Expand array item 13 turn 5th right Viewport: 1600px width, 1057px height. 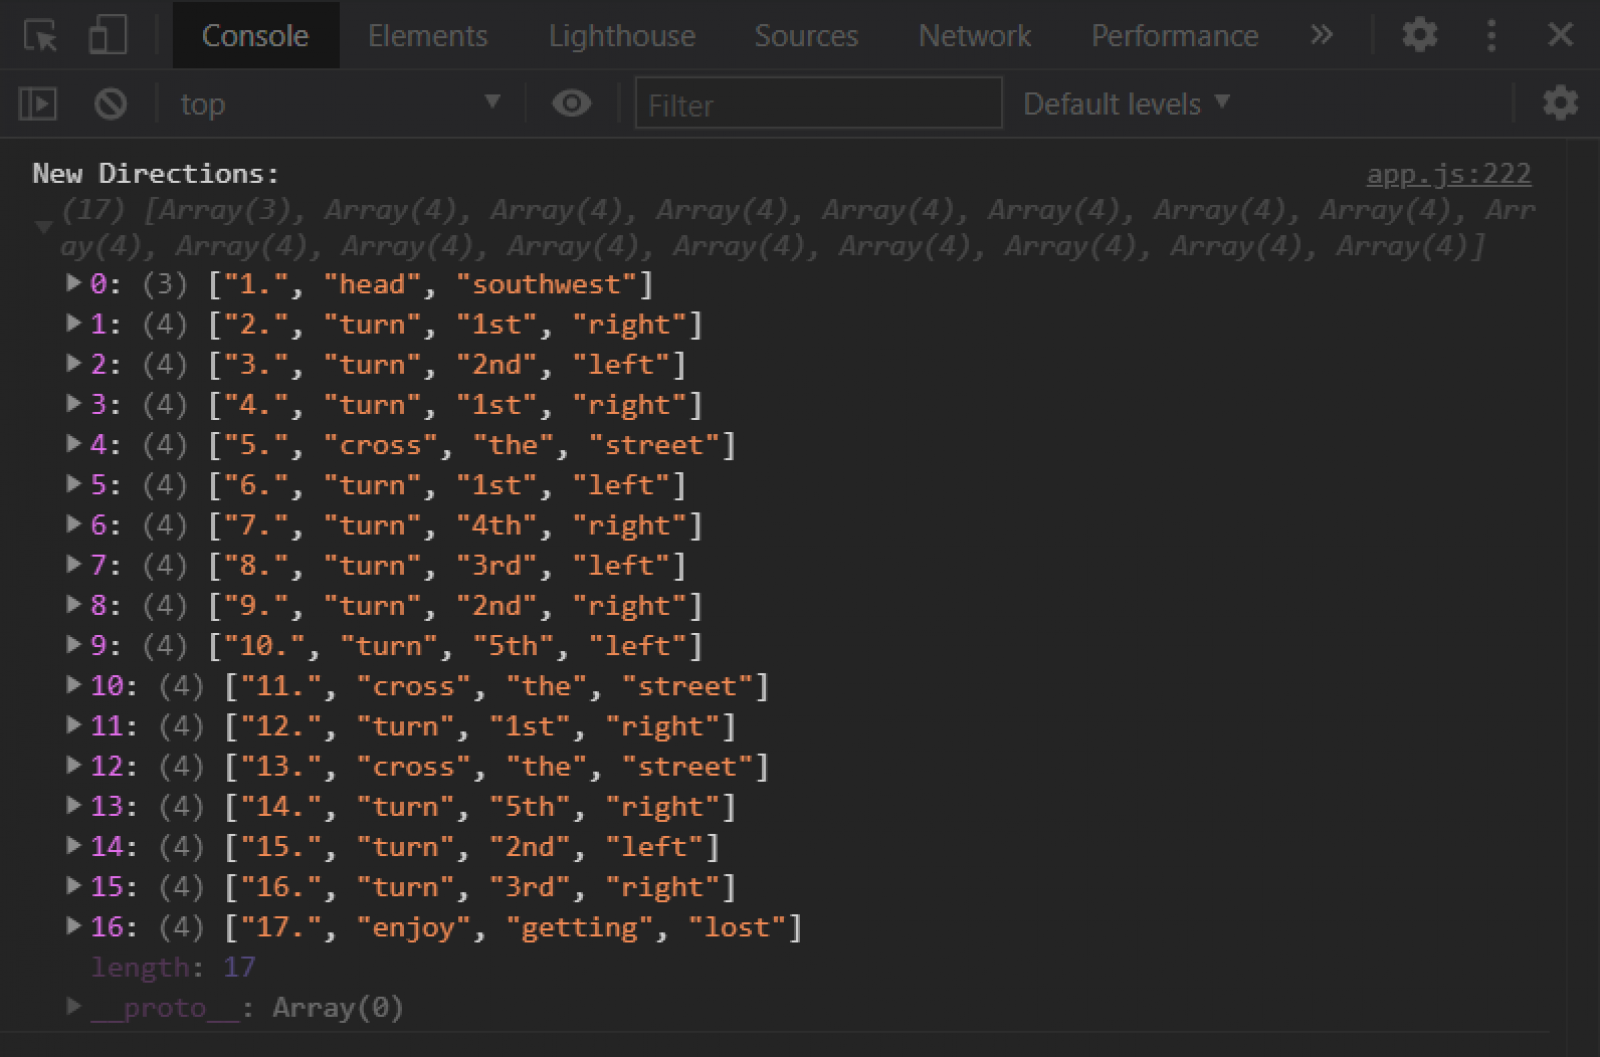pyautogui.click(x=73, y=805)
